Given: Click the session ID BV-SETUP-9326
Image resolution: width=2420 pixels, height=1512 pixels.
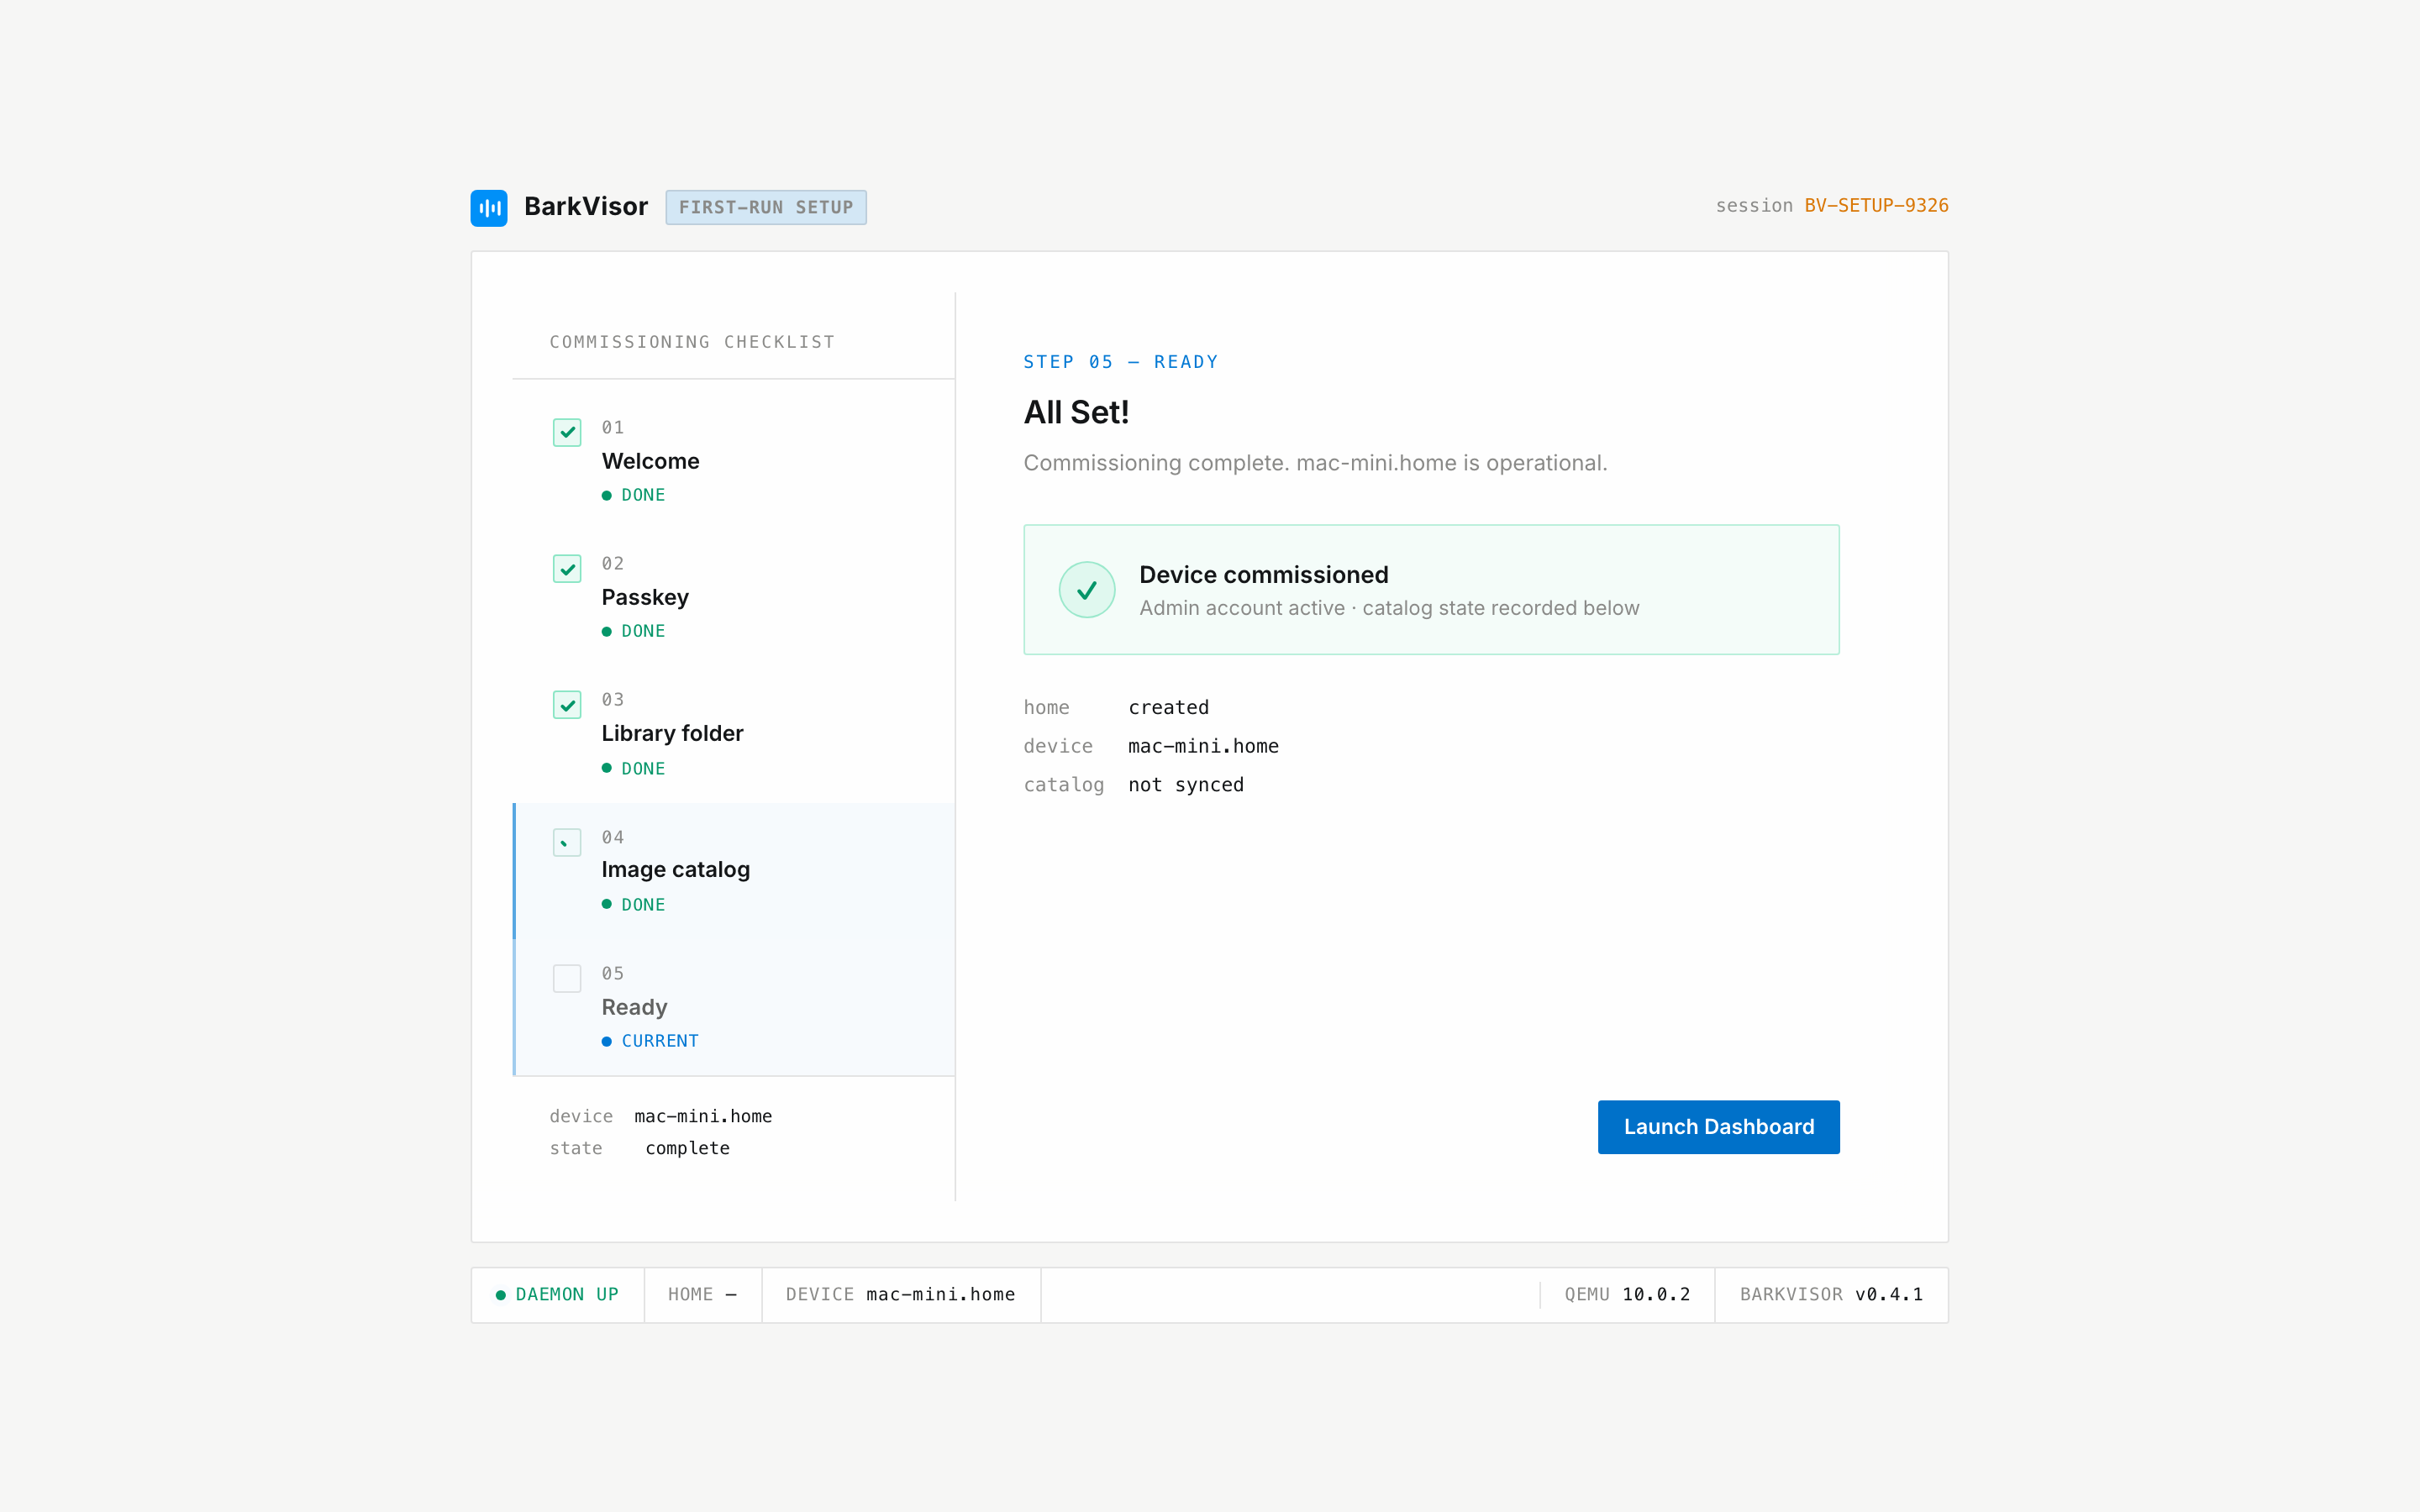Looking at the screenshot, I should pos(1876,206).
